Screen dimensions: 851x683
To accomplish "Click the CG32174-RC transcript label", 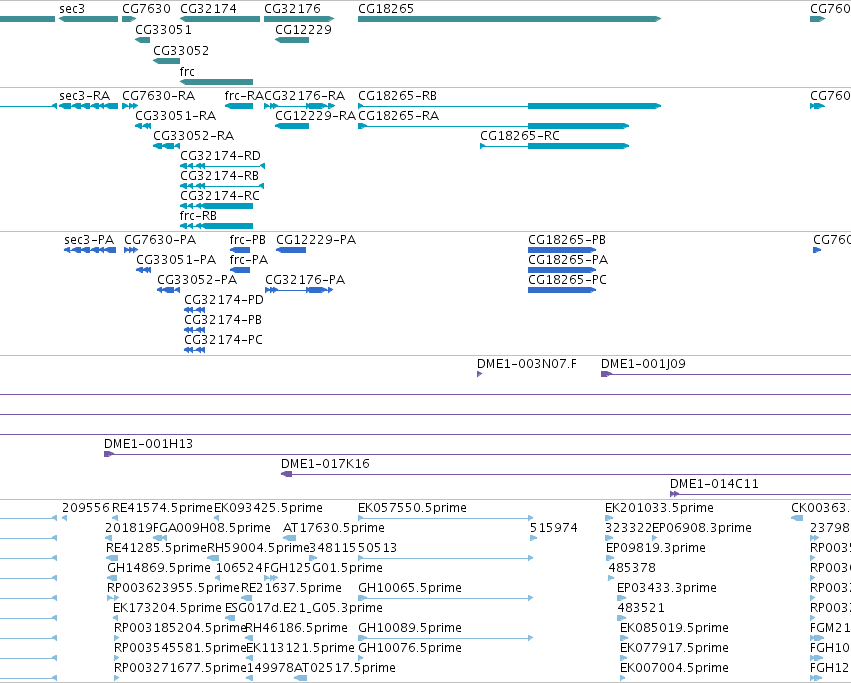I will click(220, 195).
